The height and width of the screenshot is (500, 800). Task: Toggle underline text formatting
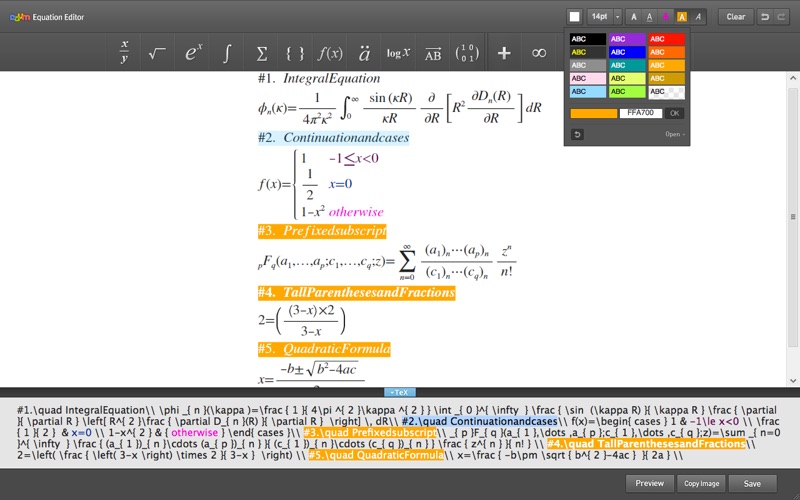(x=647, y=17)
